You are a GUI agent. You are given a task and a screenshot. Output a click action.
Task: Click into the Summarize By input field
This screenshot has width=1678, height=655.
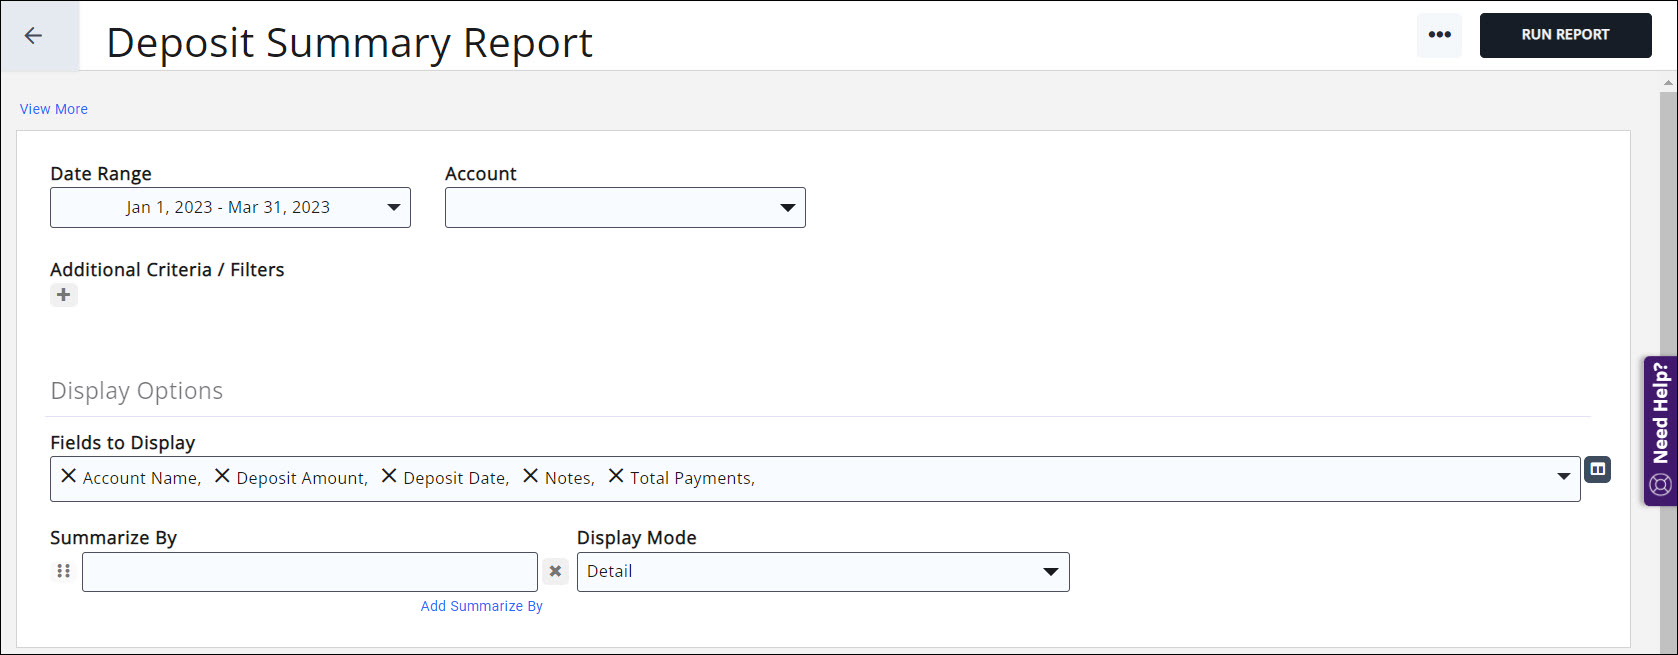tap(309, 572)
